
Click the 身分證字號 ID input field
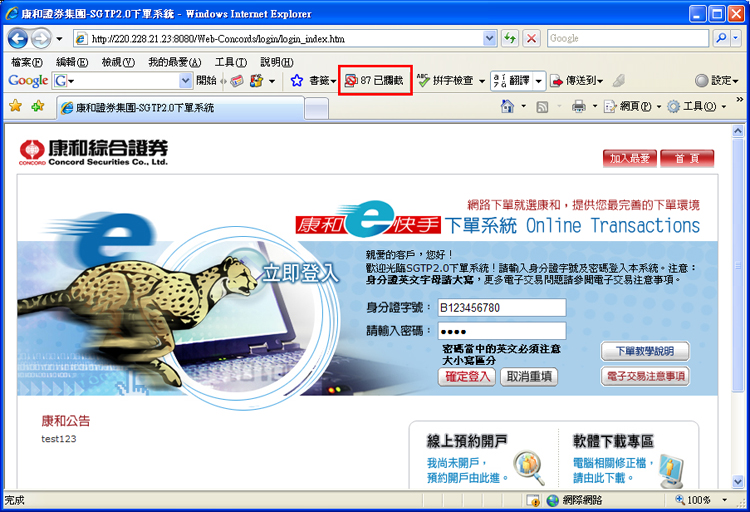click(x=502, y=307)
